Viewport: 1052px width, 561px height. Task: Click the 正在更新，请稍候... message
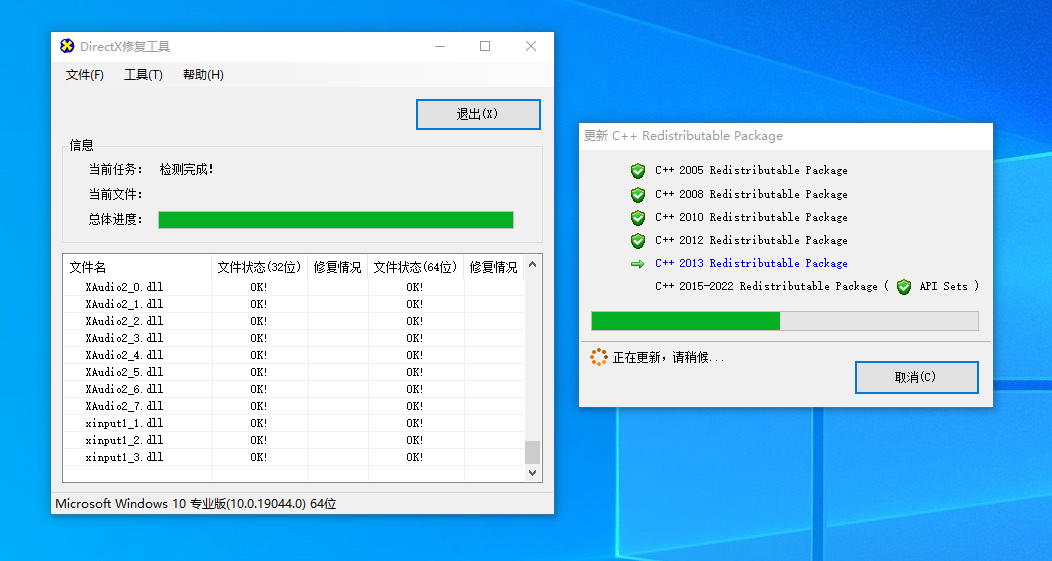669,358
